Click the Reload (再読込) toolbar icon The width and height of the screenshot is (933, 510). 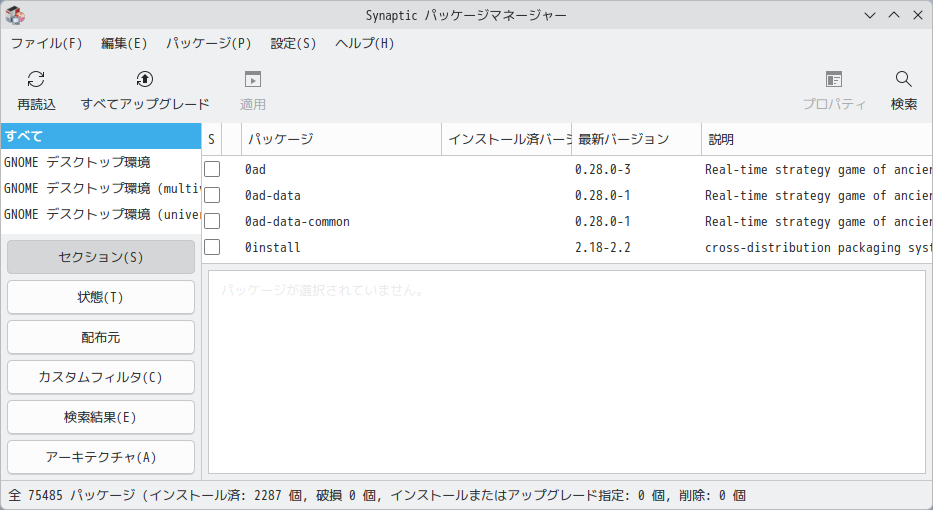(x=36, y=80)
